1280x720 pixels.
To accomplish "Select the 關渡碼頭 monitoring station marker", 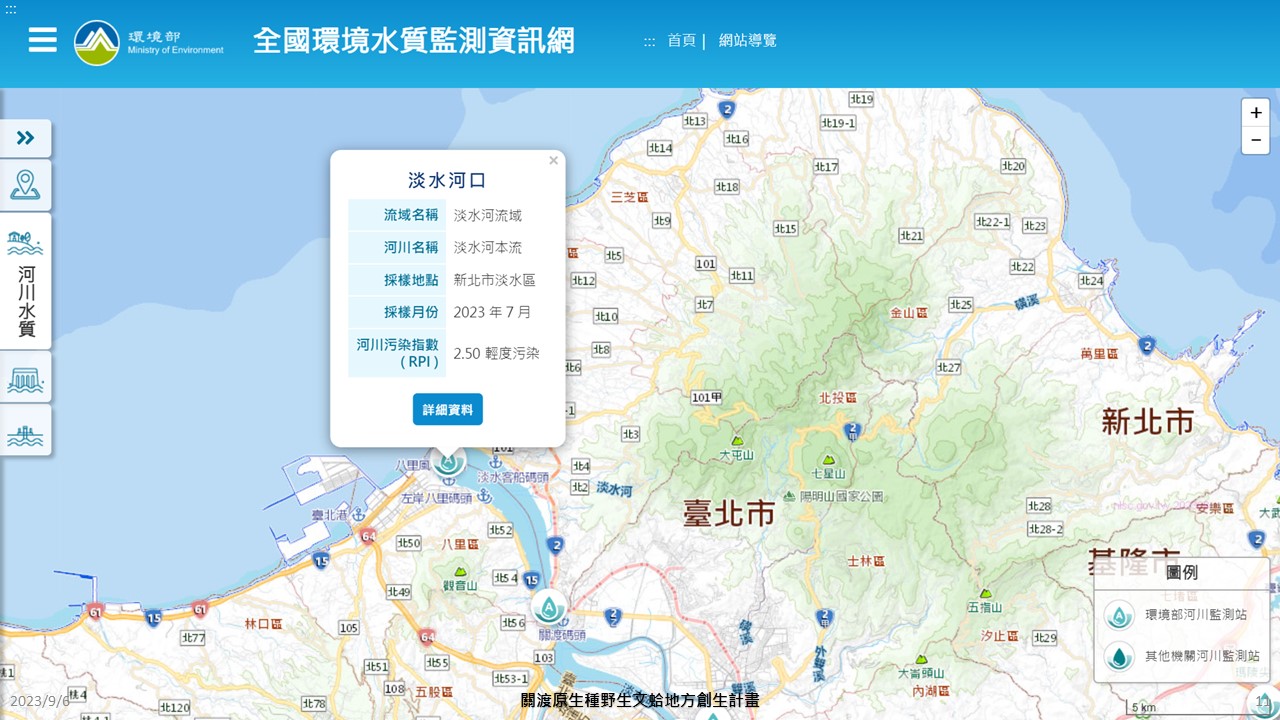I will click(x=548, y=607).
